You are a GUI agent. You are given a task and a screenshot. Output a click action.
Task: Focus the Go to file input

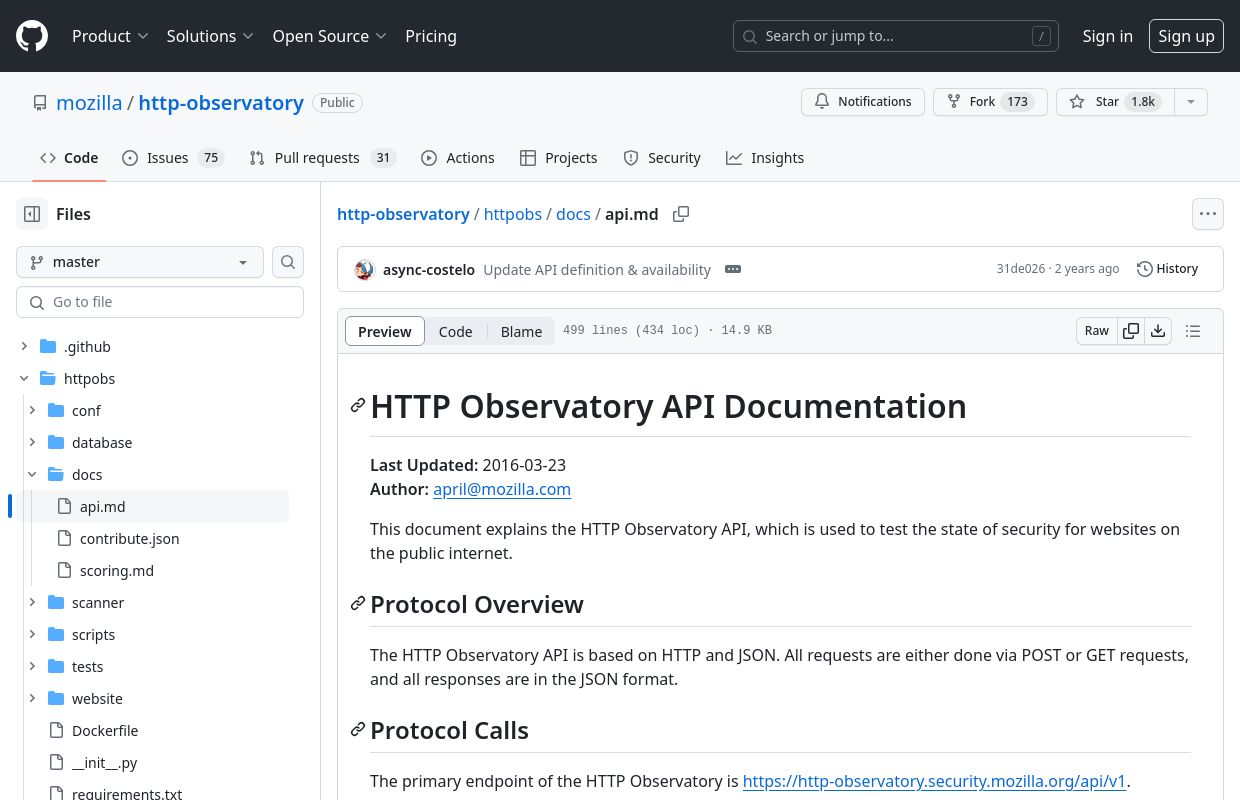click(x=160, y=302)
